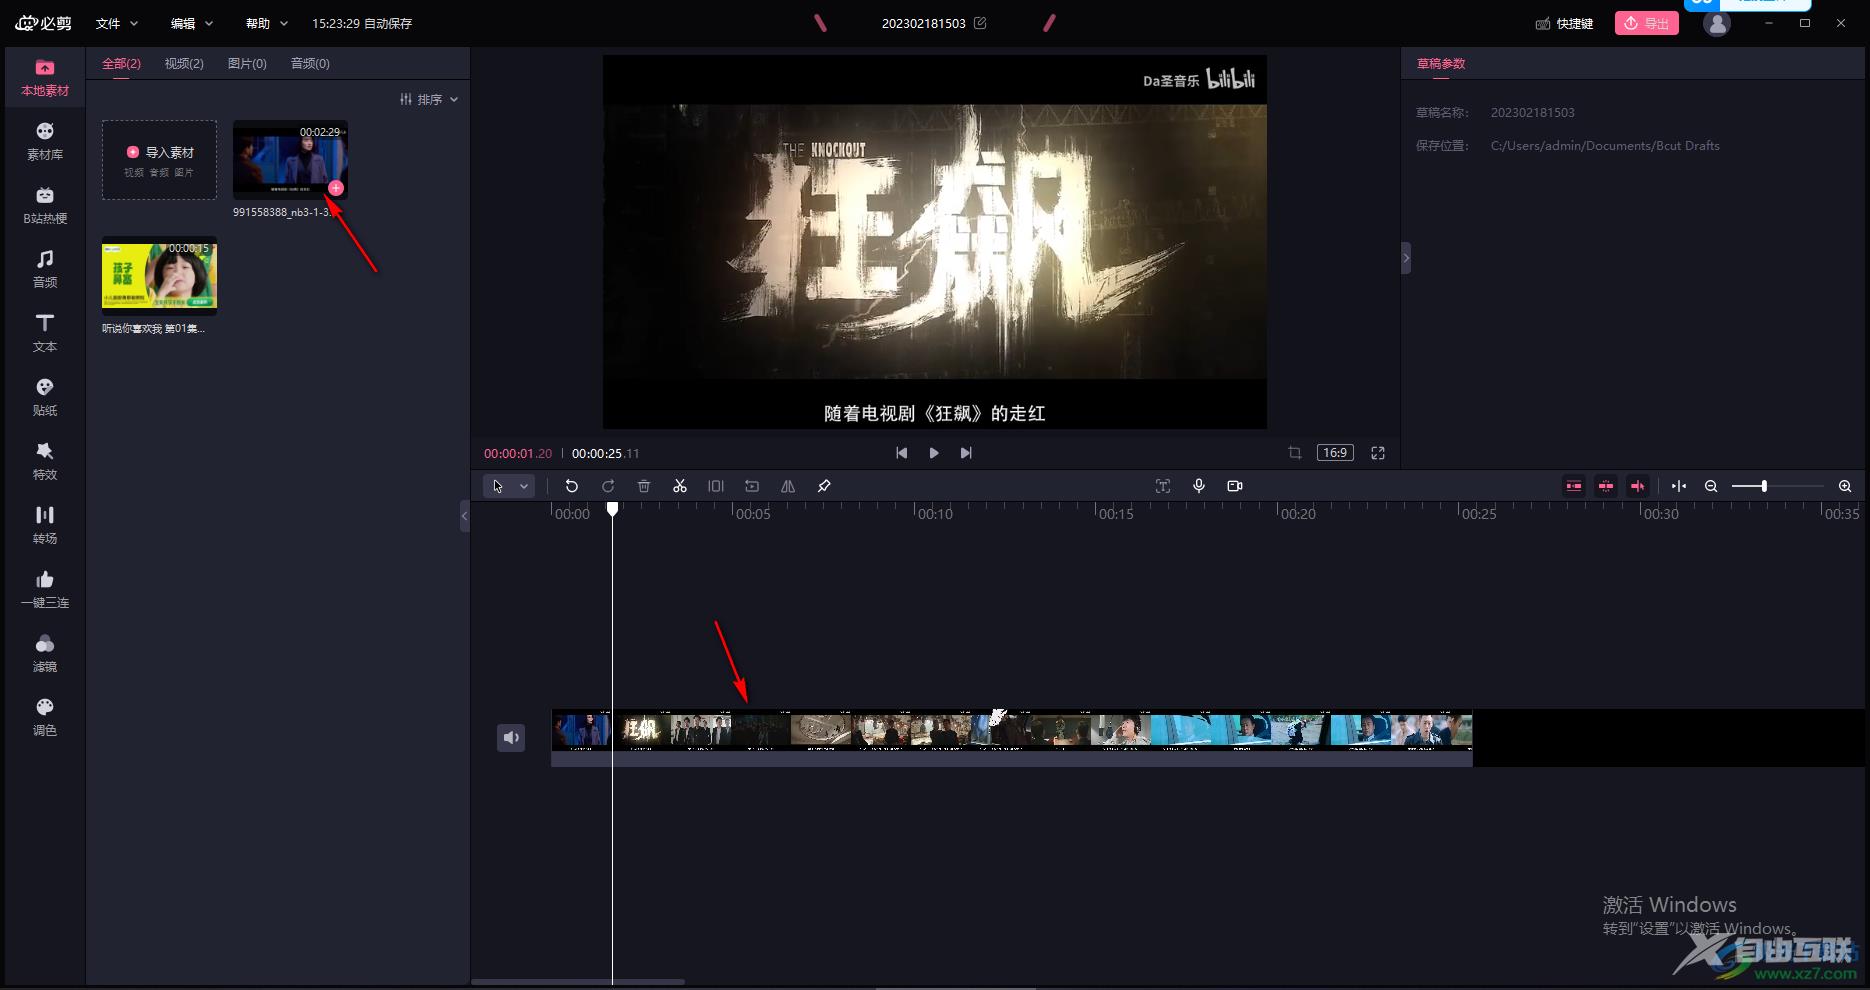Image resolution: width=1870 pixels, height=990 pixels.
Task: Select the video clip on the timeline
Action: pyautogui.click(x=1012, y=738)
